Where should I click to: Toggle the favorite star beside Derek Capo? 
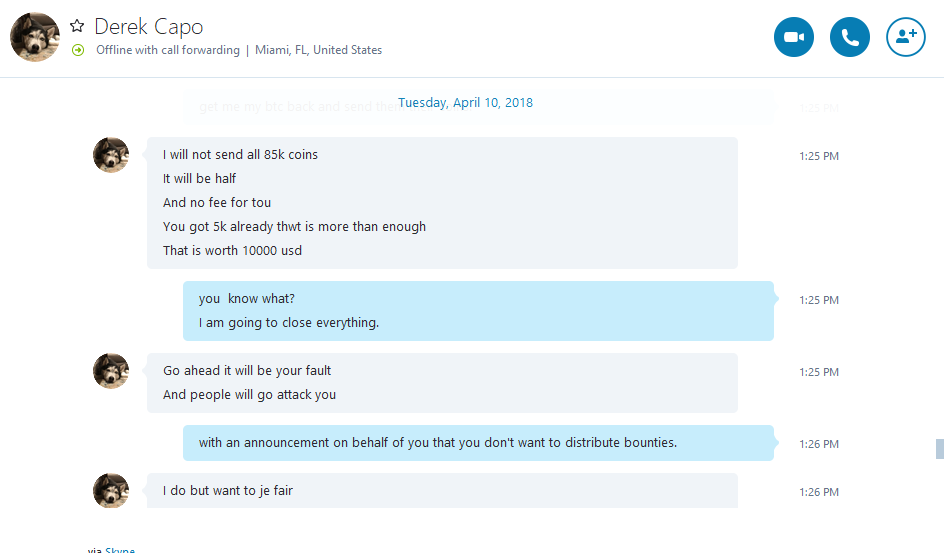click(x=77, y=26)
